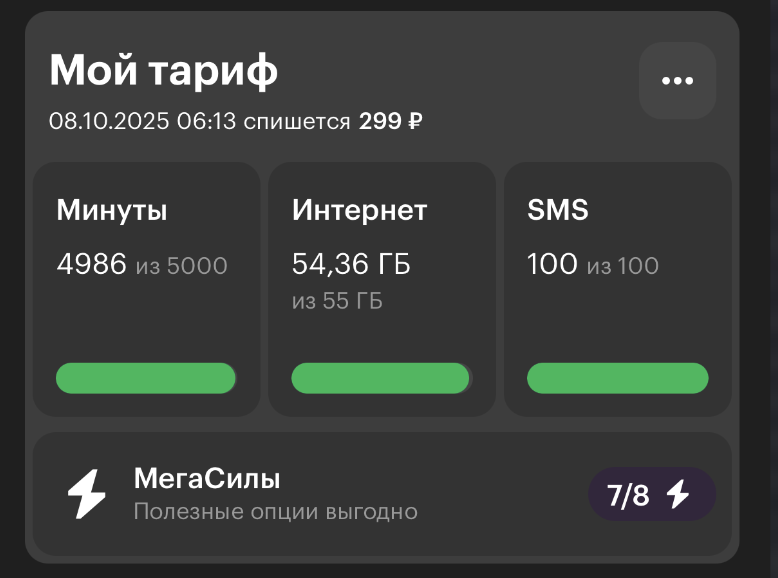Open the МегаСилы label
Viewport: 778px width, 578px height.
207,478
